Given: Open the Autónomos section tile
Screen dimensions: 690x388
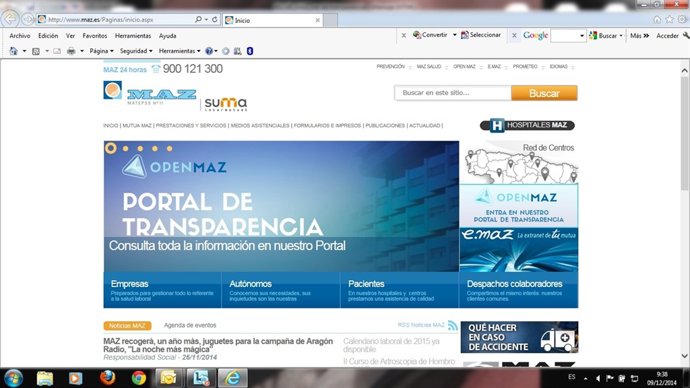Looking at the screenshot, I should click(281, 290).
